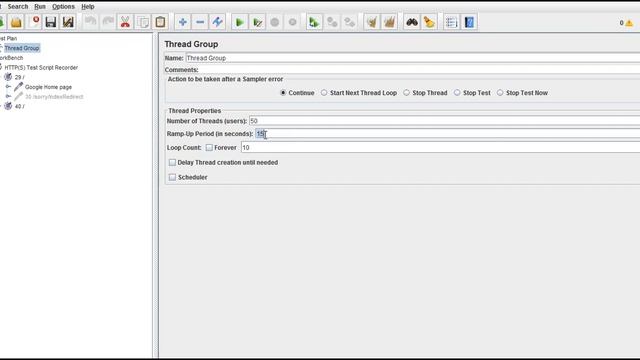Click the Reset search brush icon
This screenshot has height=360, width=640.
coord(429,22)
